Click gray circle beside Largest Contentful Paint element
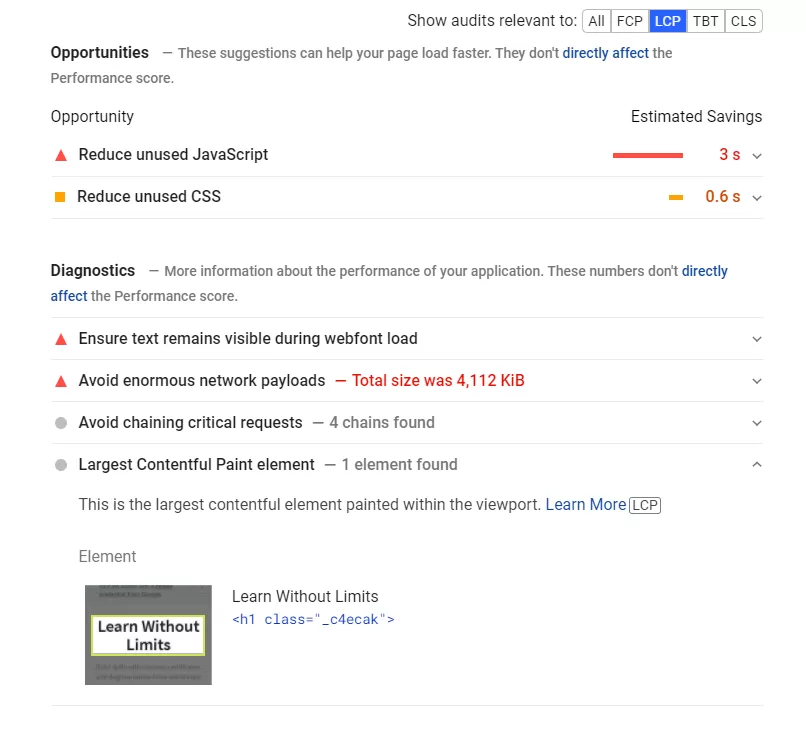Viewport: 806px width, 742px height. click(61, 465)
